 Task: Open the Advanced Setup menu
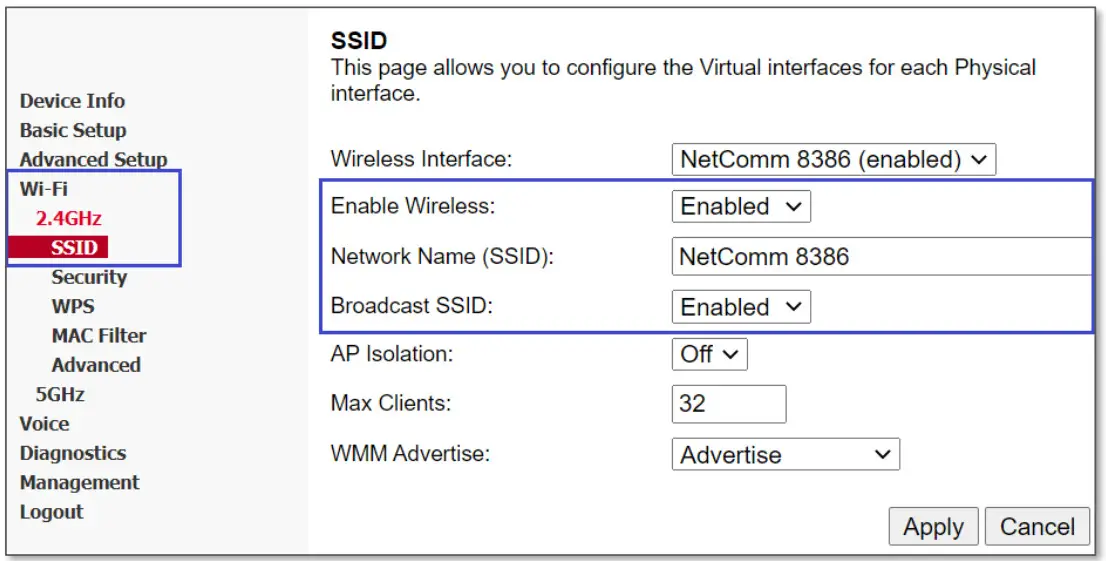click(93, 160)
